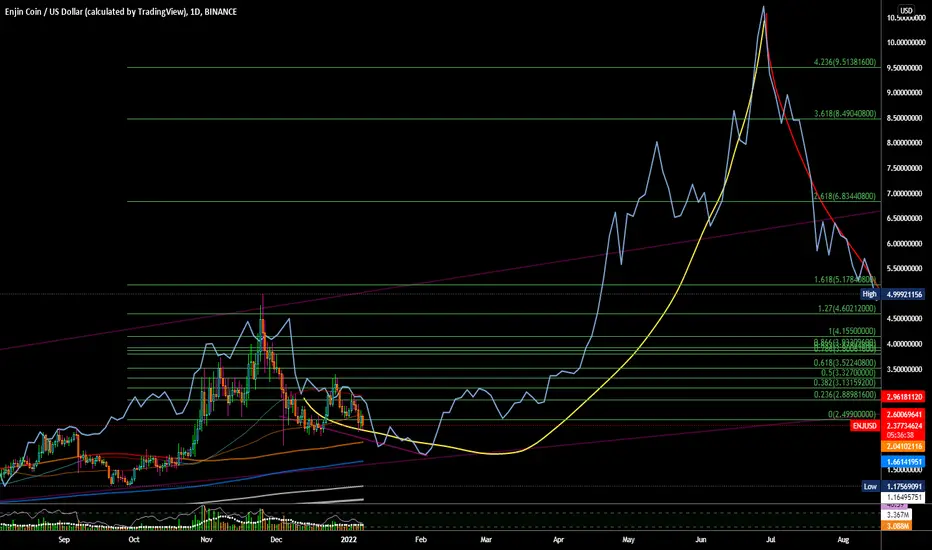The image size is (932, 550).
Task: Select the 1(4.15500000) Fibonacci label
Action: click(852, 331)
